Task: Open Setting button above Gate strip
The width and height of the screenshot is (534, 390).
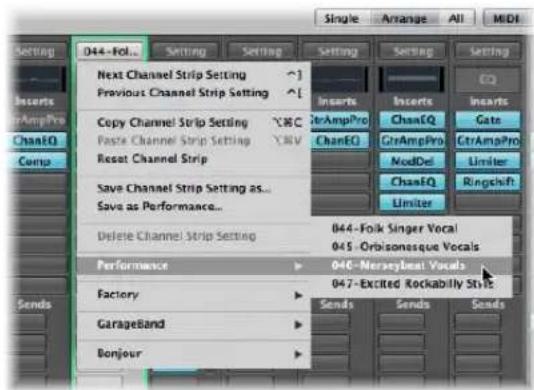Action: tap(488, 51)
